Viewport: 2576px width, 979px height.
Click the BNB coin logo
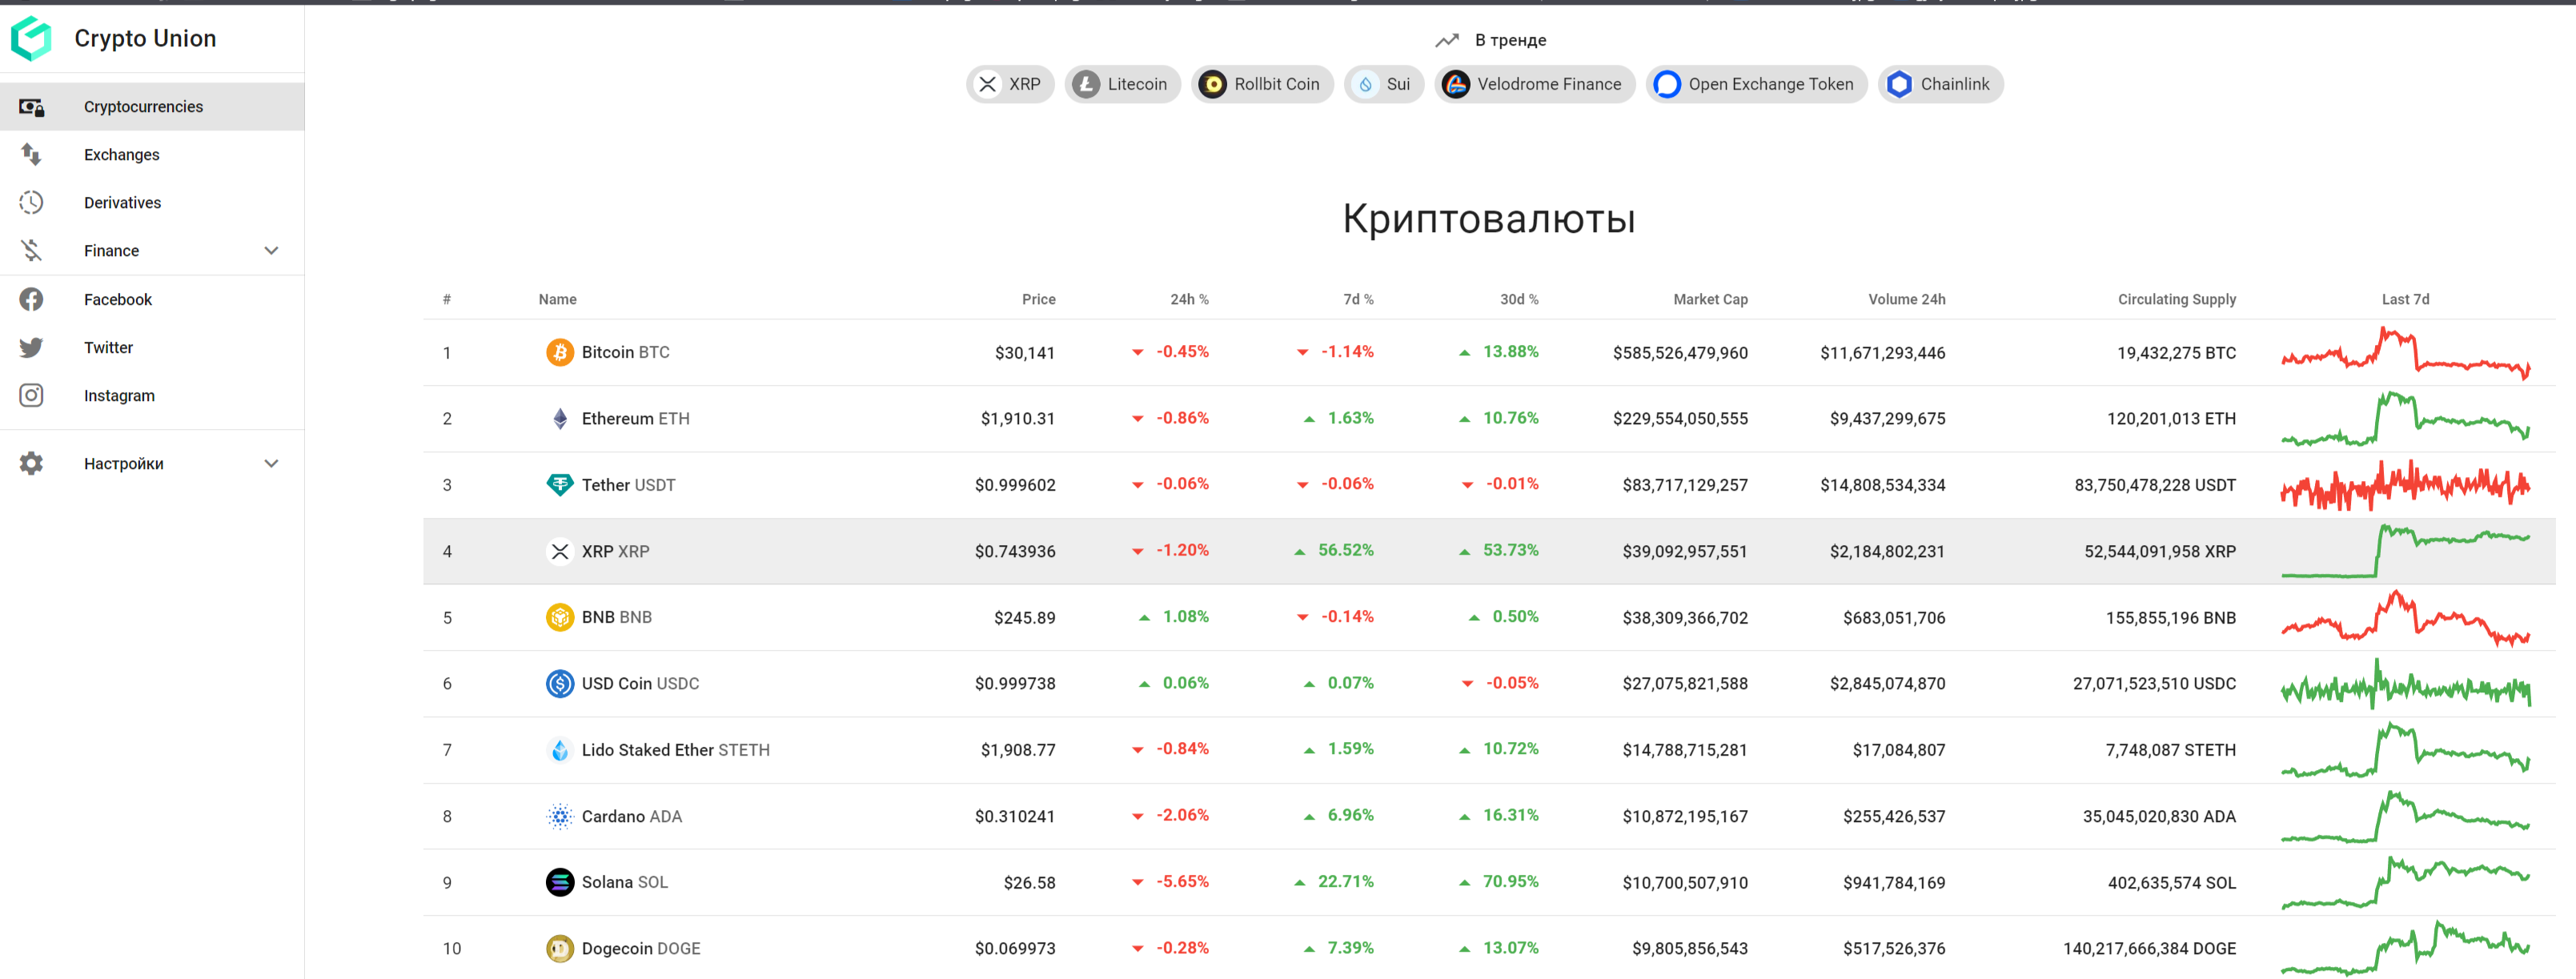tap(560, 617)
